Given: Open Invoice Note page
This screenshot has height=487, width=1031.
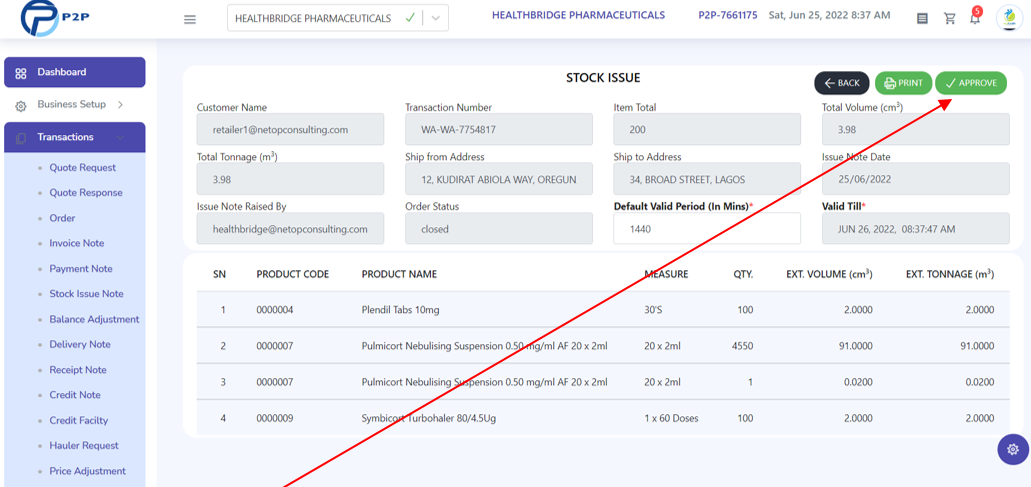Looking at the screenshot, I should [76, 243].
